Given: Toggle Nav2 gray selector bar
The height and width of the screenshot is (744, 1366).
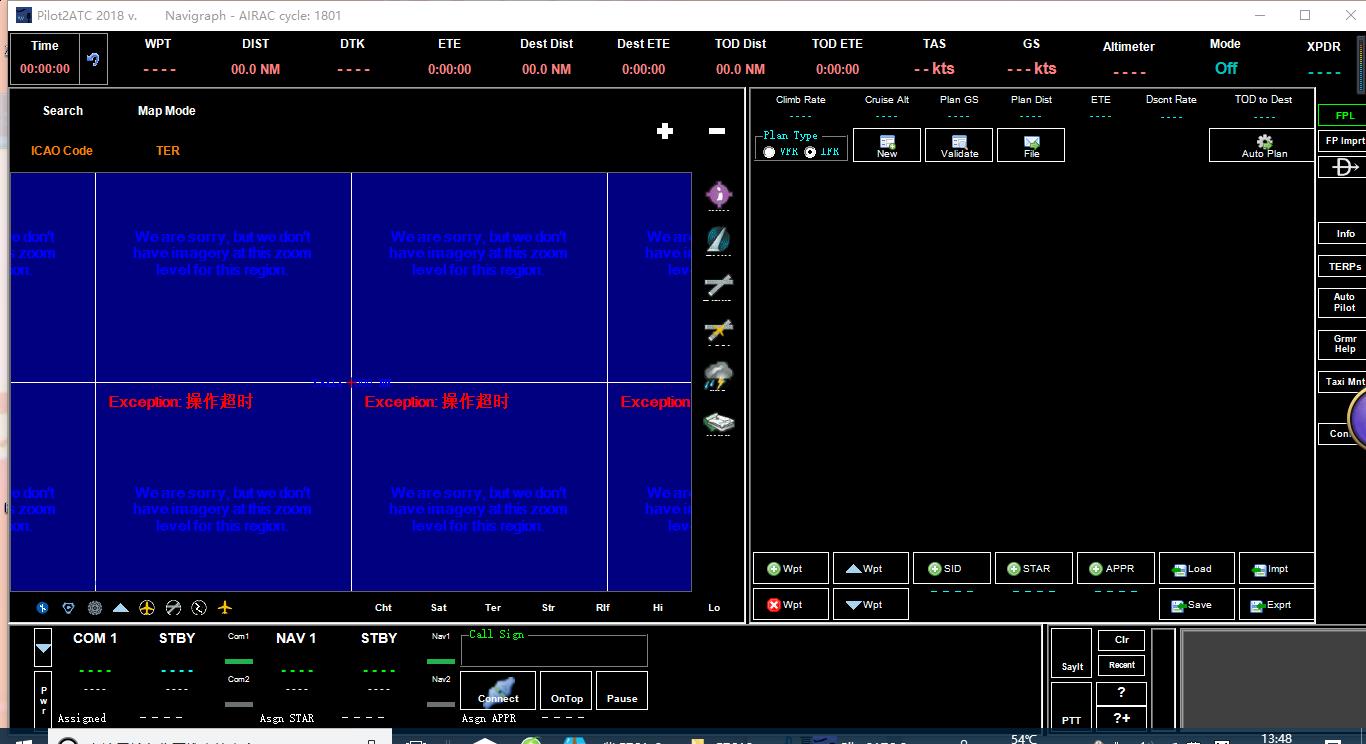Looking at the screenshot, I should (441, 704).
